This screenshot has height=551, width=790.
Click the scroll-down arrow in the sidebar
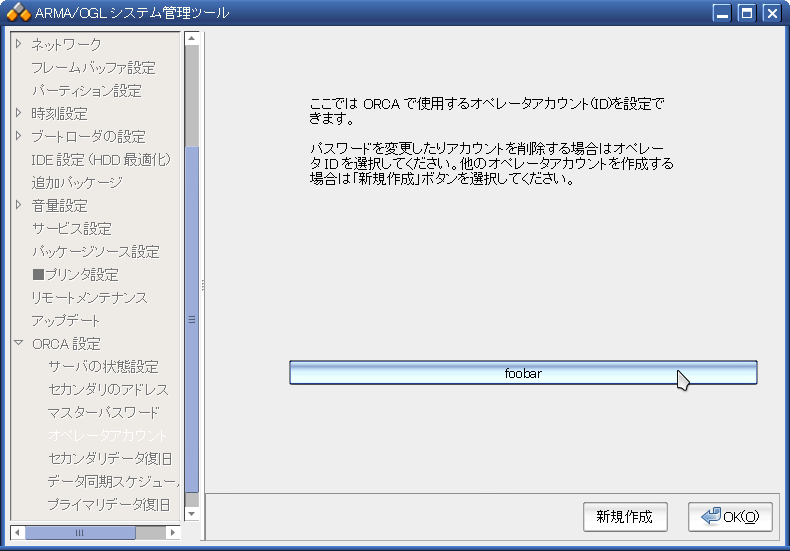[x=192, y=513]
